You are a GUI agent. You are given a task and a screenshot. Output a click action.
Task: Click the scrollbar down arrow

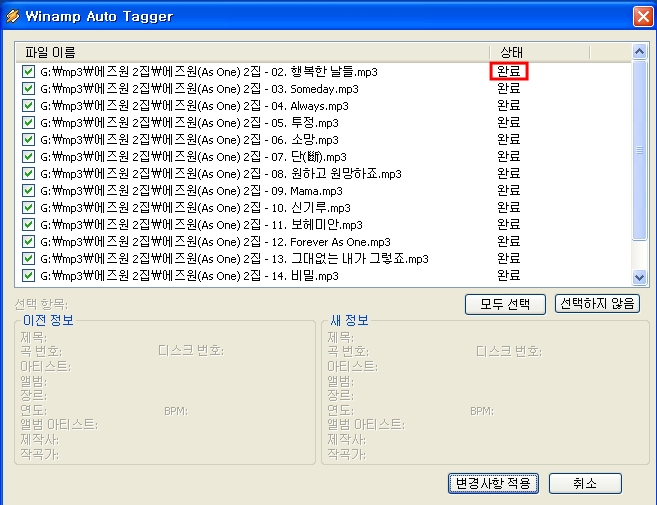coord(639,277)
